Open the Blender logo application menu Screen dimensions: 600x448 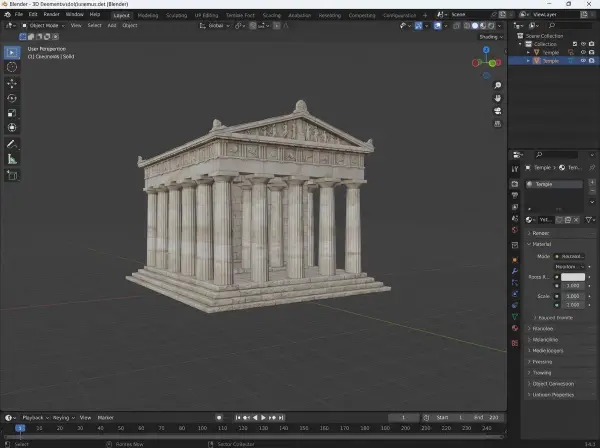[7, 15]
